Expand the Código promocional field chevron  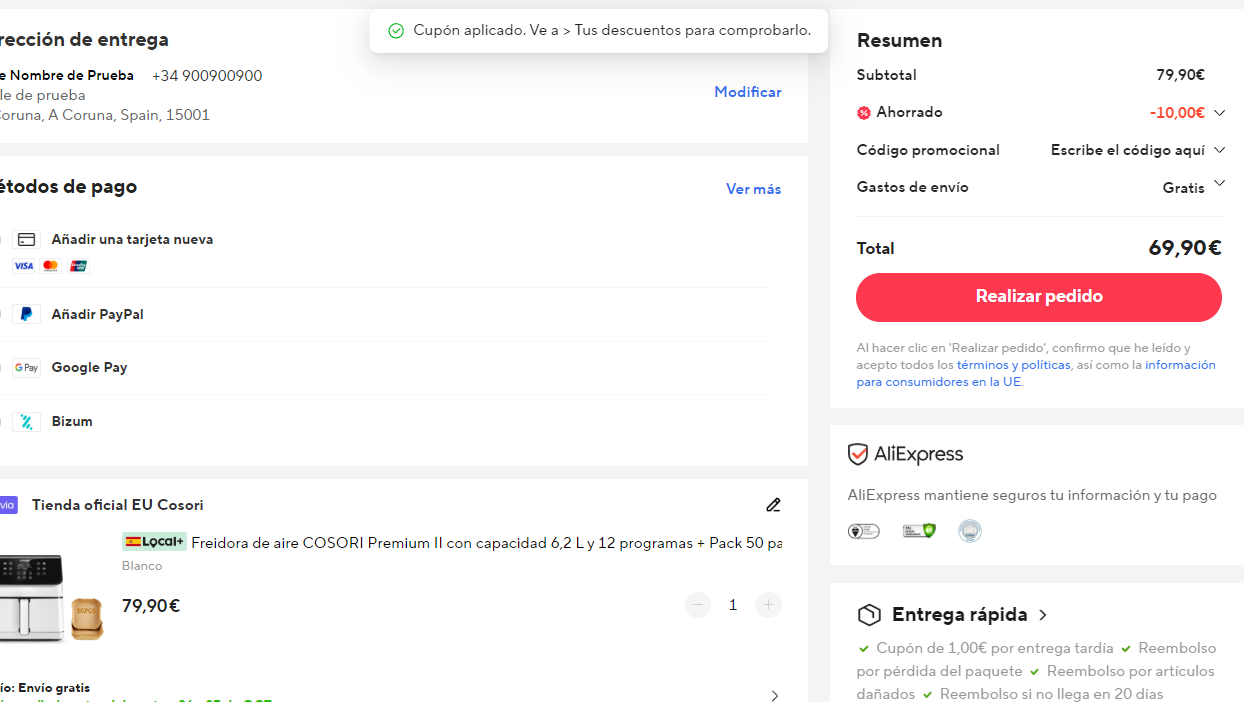coord(1219,150)
